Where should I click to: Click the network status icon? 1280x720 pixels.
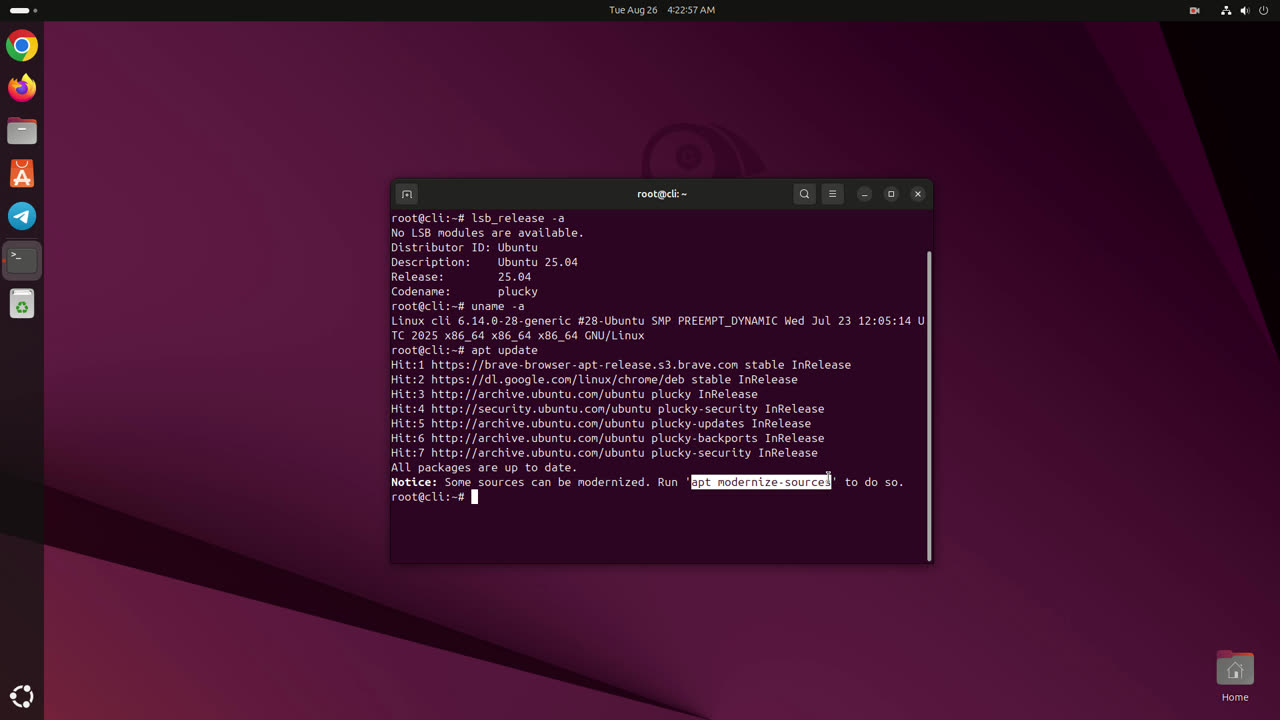[1226, 10]
